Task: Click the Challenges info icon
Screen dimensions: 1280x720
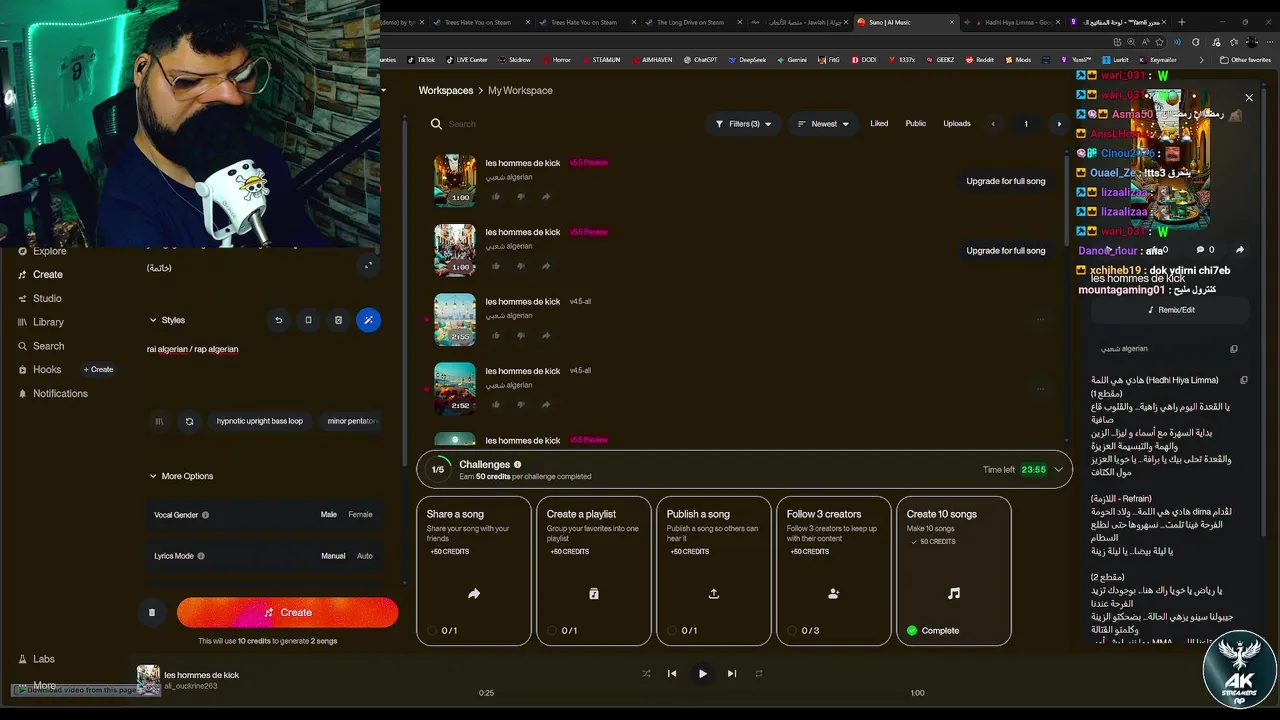Action: point(517,464)
